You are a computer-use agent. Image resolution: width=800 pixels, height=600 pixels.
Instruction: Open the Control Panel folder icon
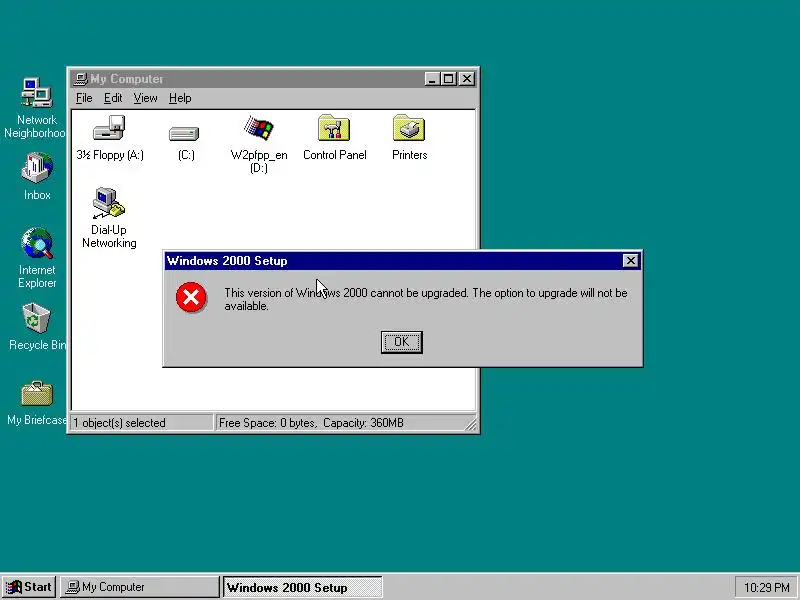[334, 128]
